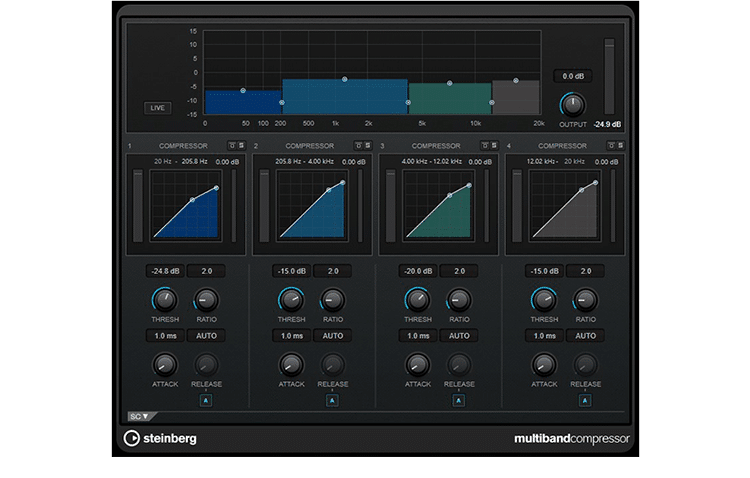Click band 4 attack 1.0 ms field
This screenshot has height=478, width=750.
pos(544,336)
